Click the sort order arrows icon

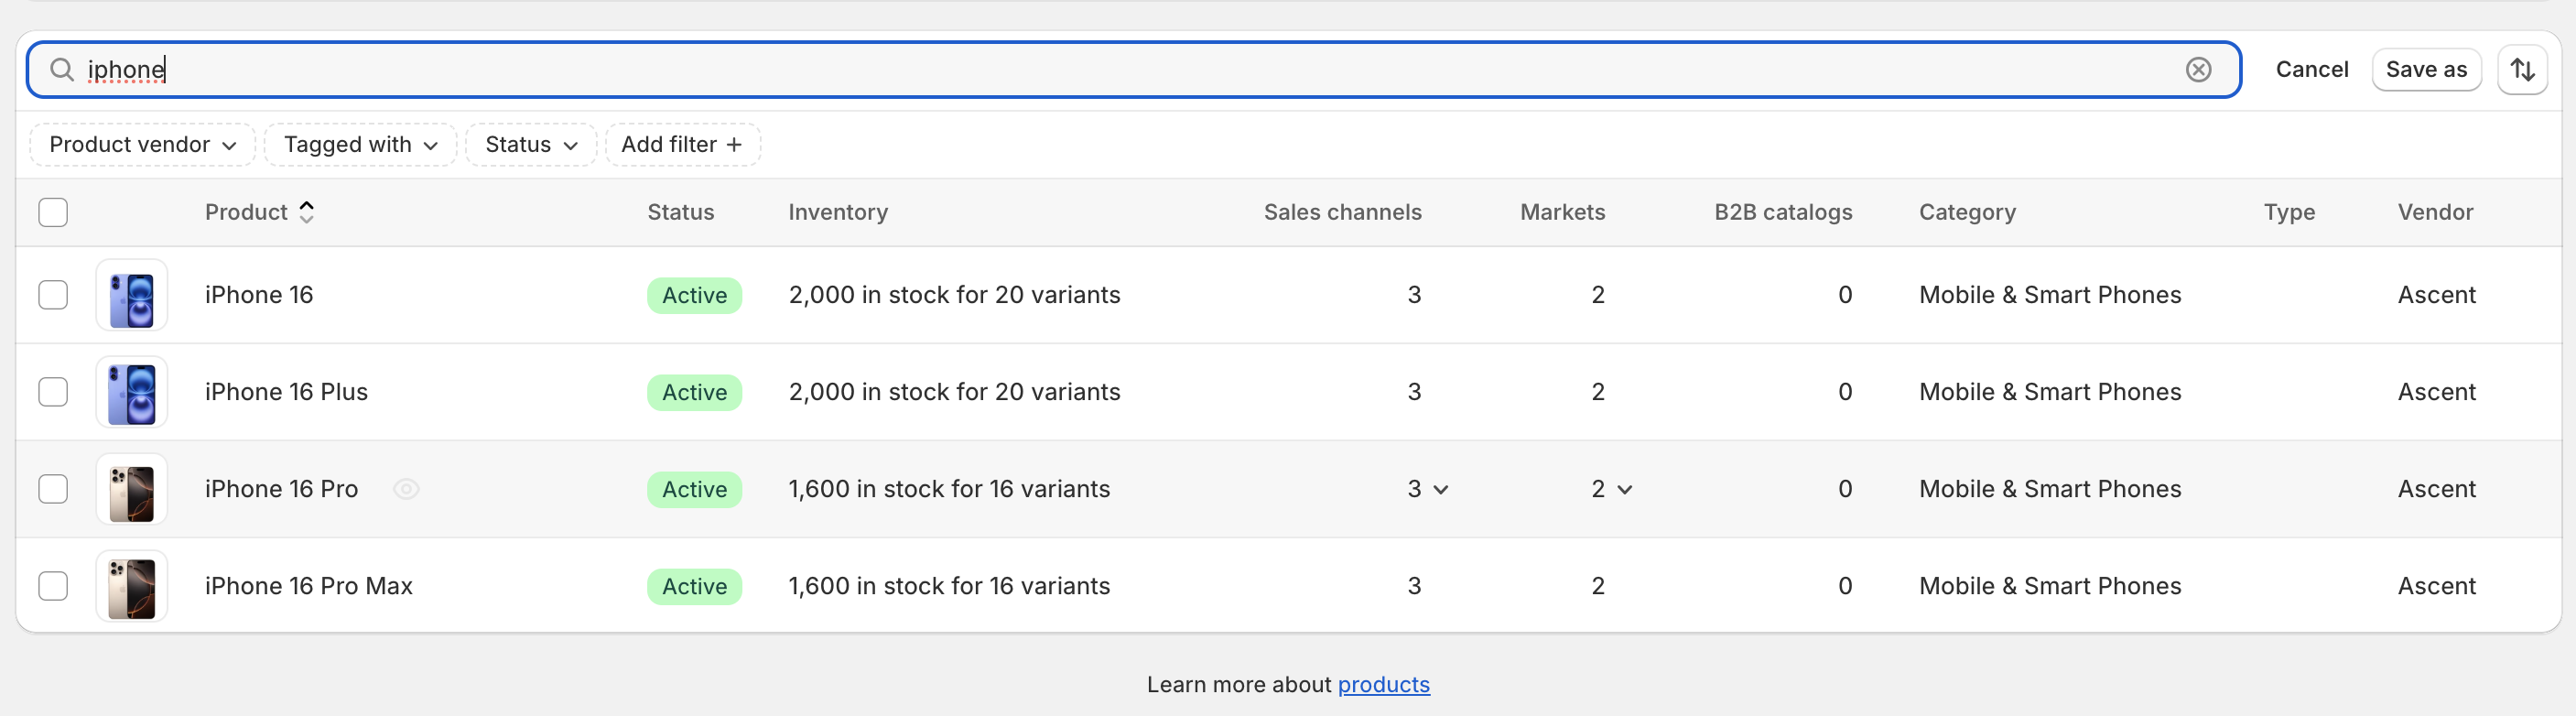point(2521,70)
